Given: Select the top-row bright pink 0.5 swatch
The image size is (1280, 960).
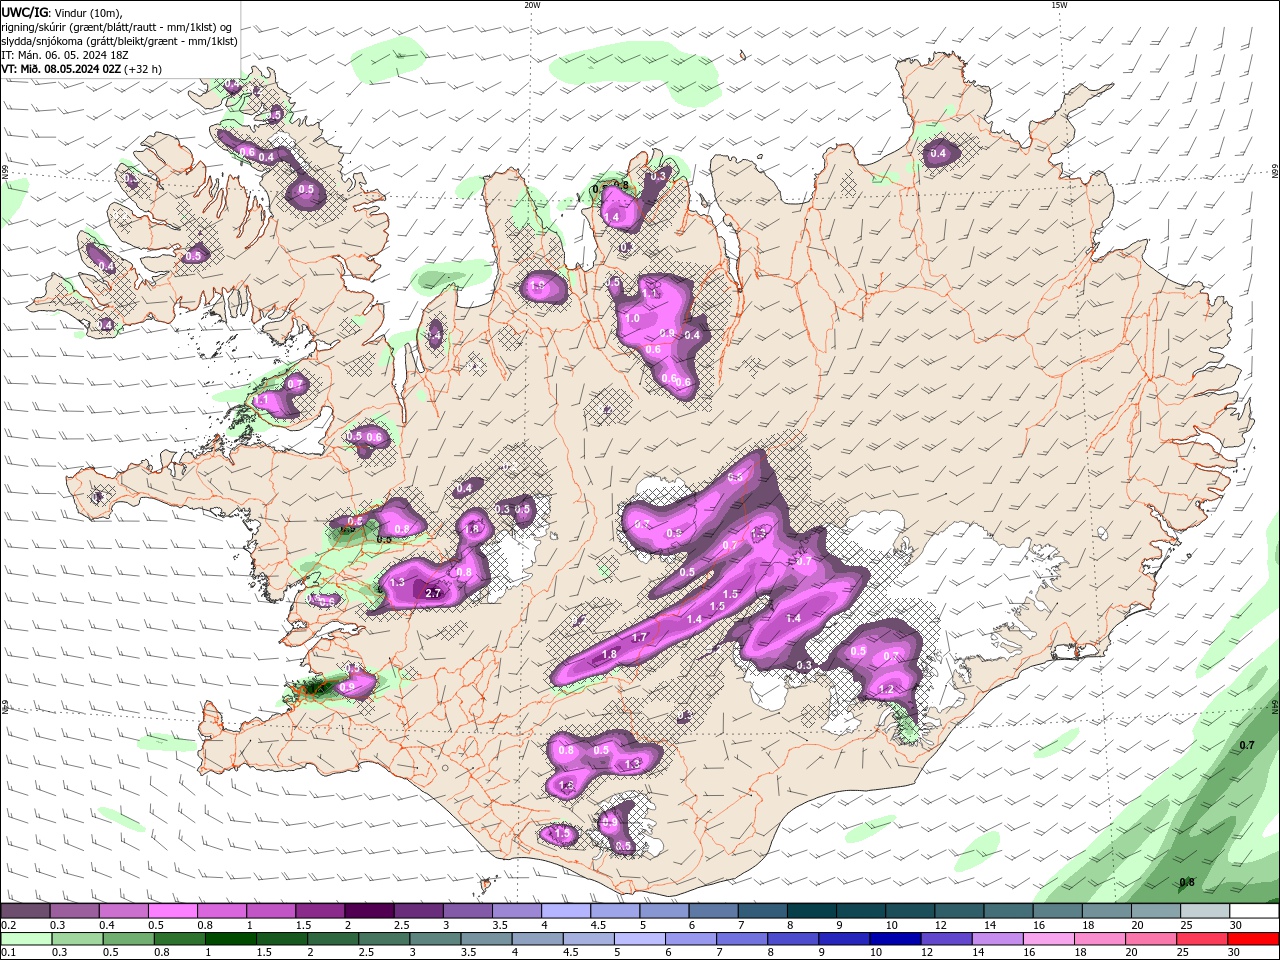Looking at the screenshot, I should point(172,911).
